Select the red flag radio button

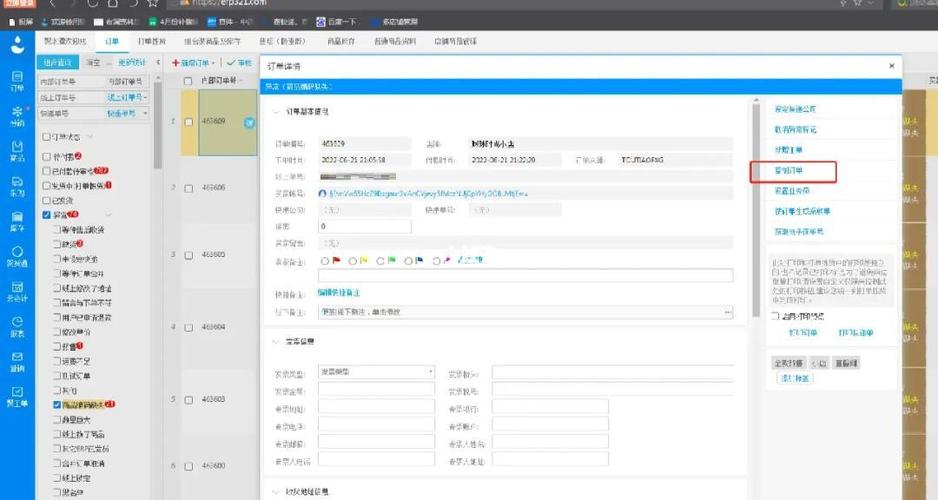tap(325, 261)
